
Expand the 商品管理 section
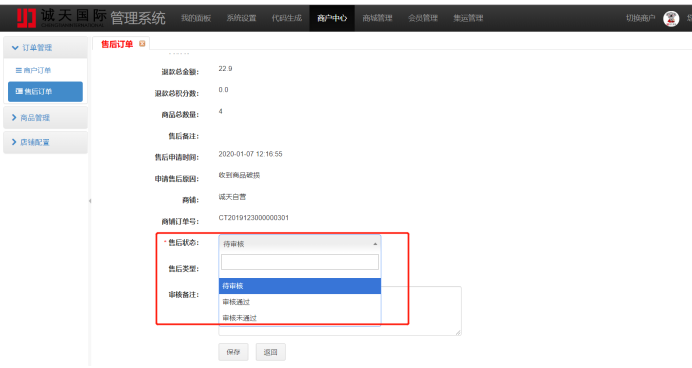pyautogui.click(x=45, y=117)
